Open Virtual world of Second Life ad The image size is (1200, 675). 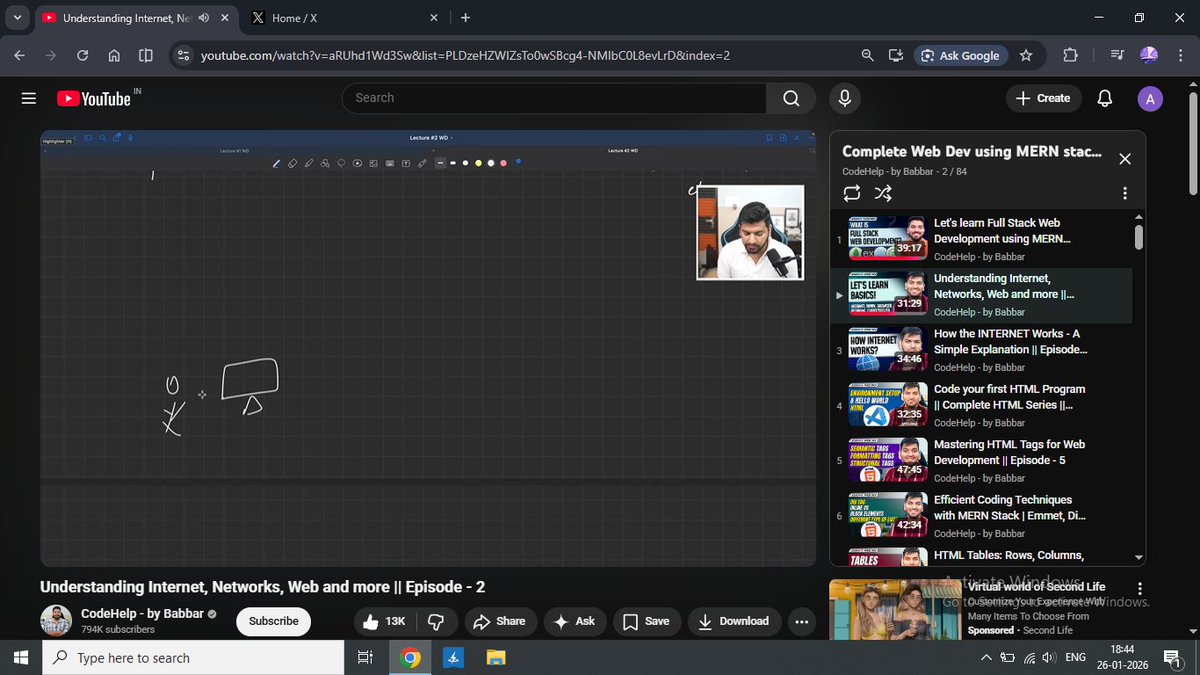point(1037,587)
